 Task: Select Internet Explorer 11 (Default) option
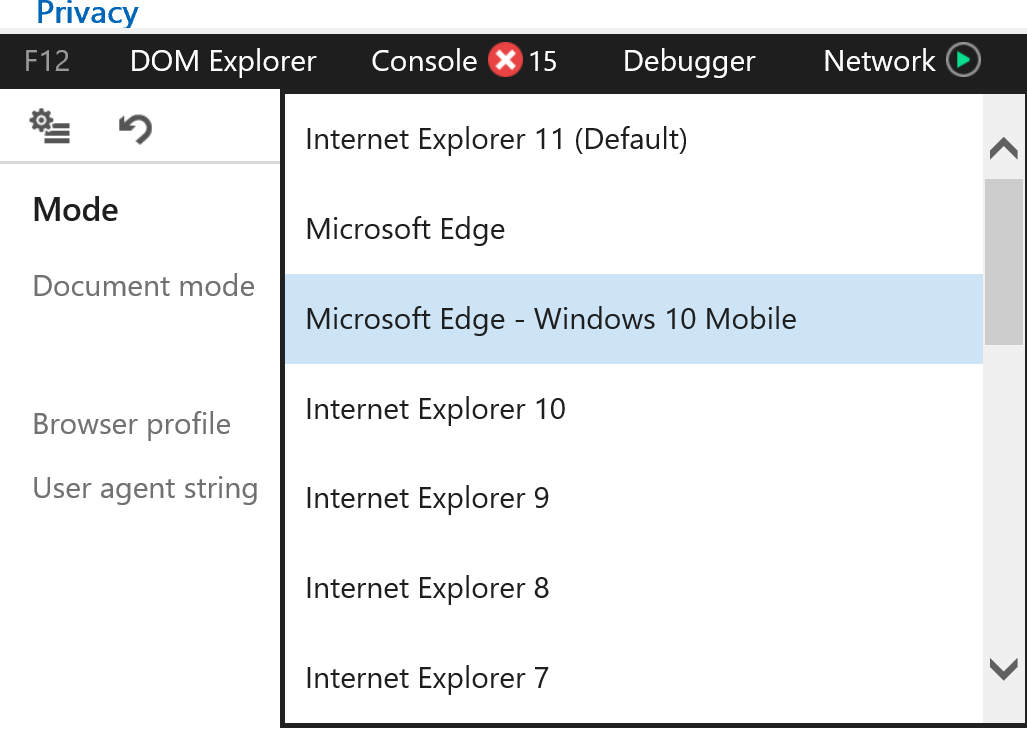634,140
